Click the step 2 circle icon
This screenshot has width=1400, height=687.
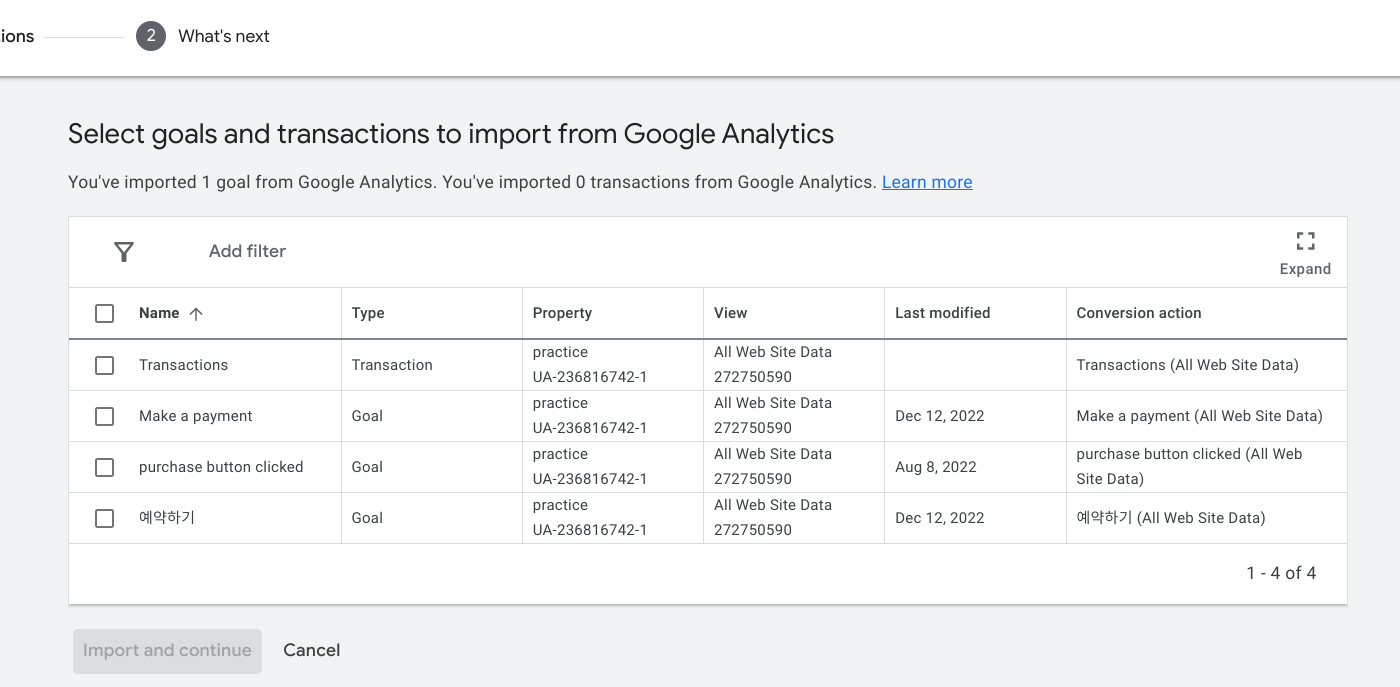(151, 36)
